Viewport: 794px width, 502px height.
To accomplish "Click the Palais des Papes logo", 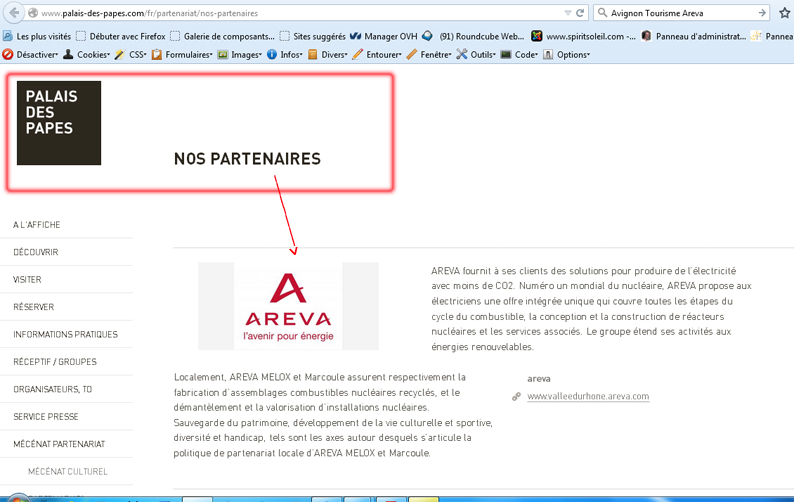I will [59, 123].
